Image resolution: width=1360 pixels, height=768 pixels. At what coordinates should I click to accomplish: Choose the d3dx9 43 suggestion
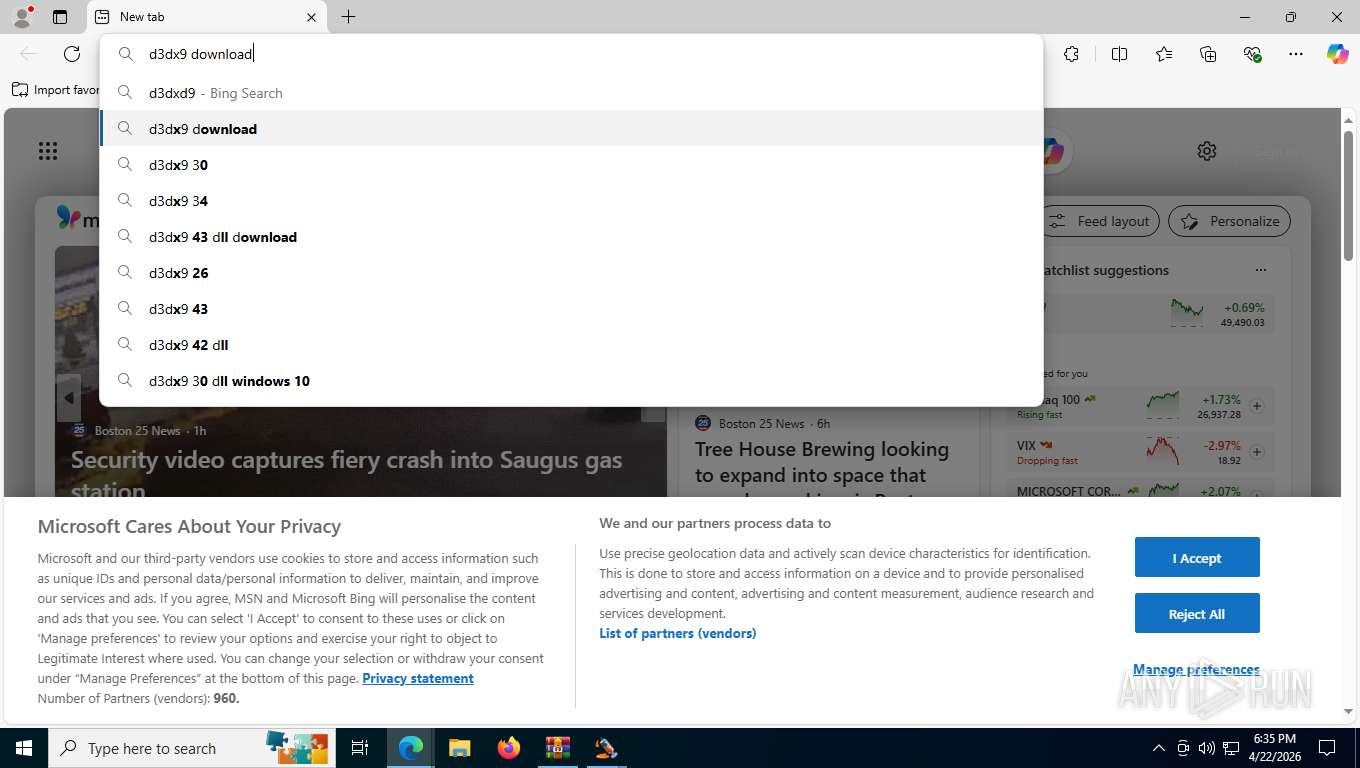[x=571, y=309]
